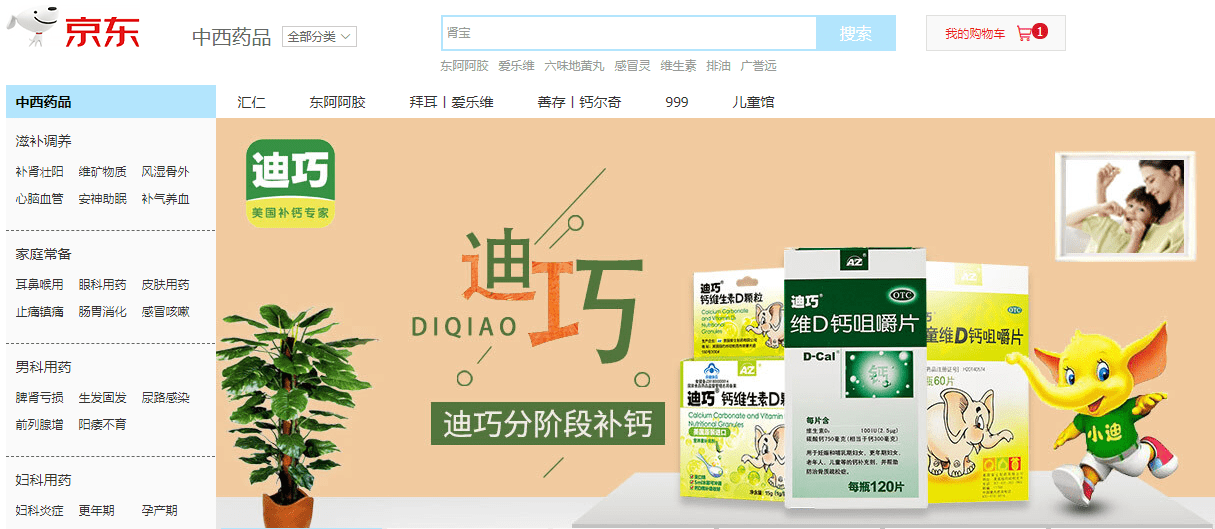Open the 汇仁 brand tab
Viewport: 1215px width, 529px height.
coord(252,102)
